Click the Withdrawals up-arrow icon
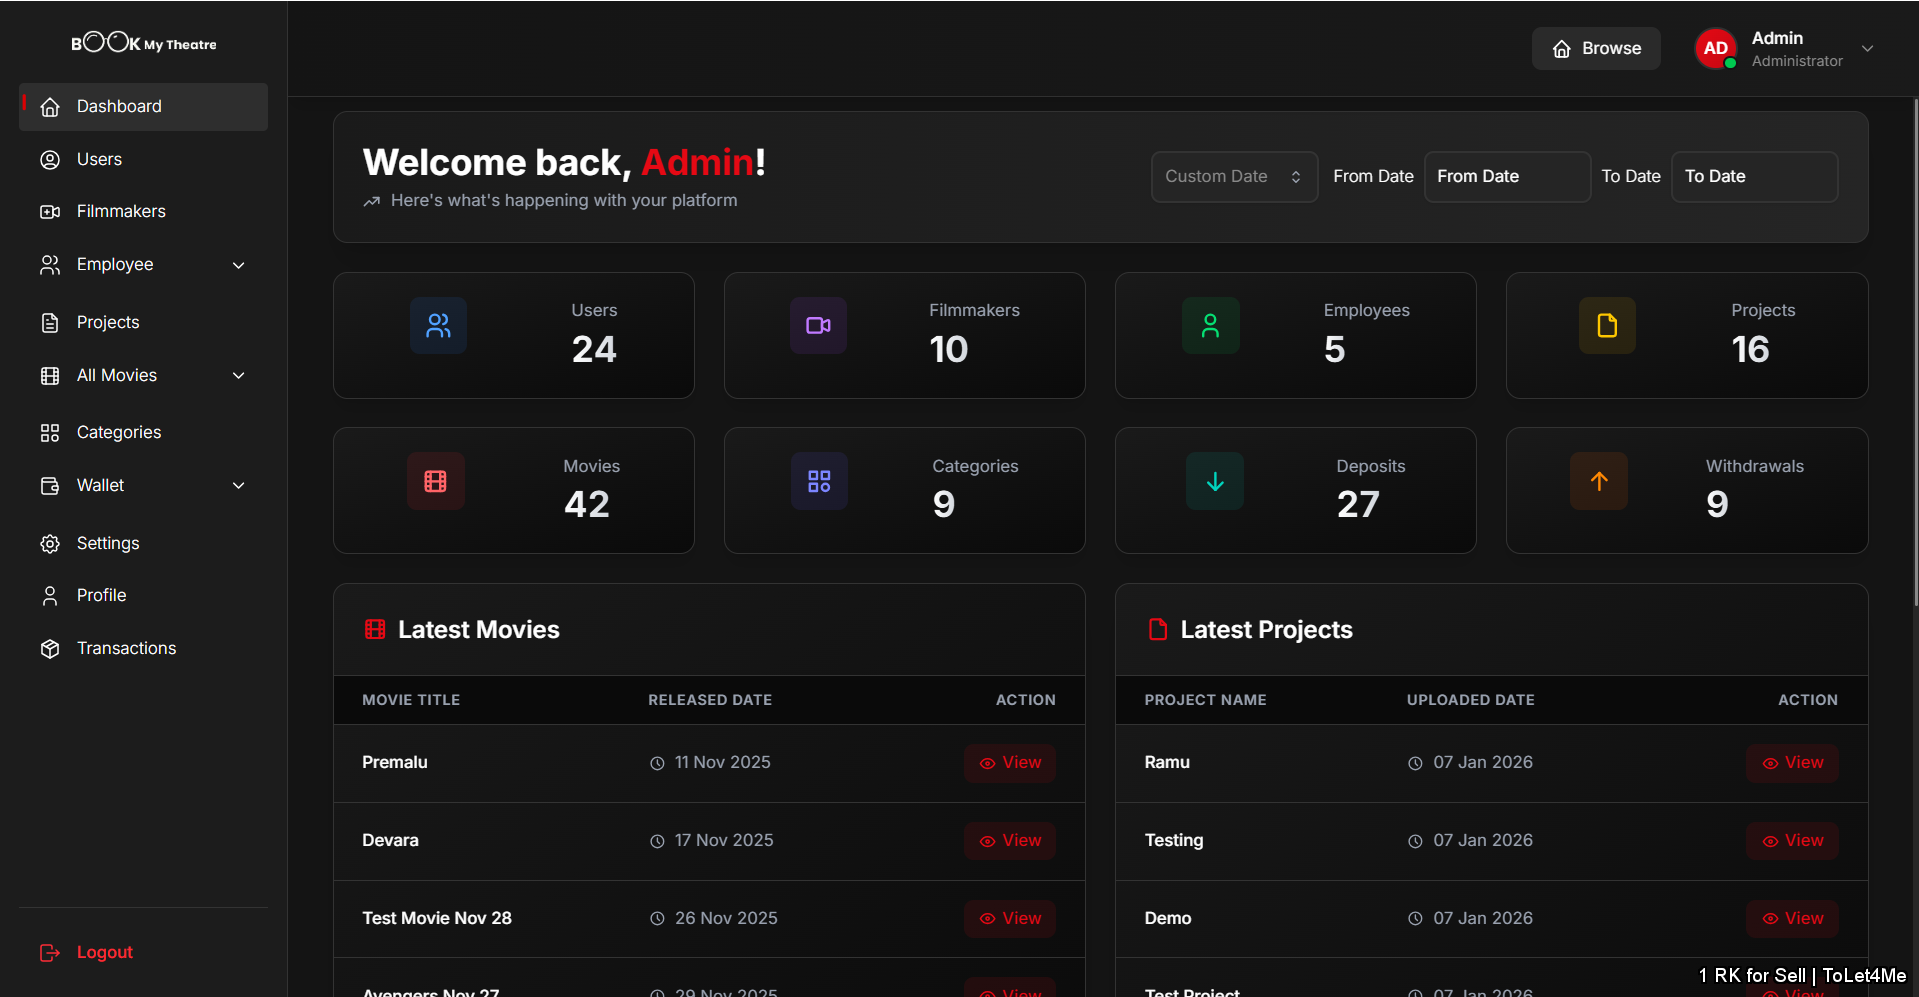The height and width of the screenshot is (997, 1919). [1599, 481]
